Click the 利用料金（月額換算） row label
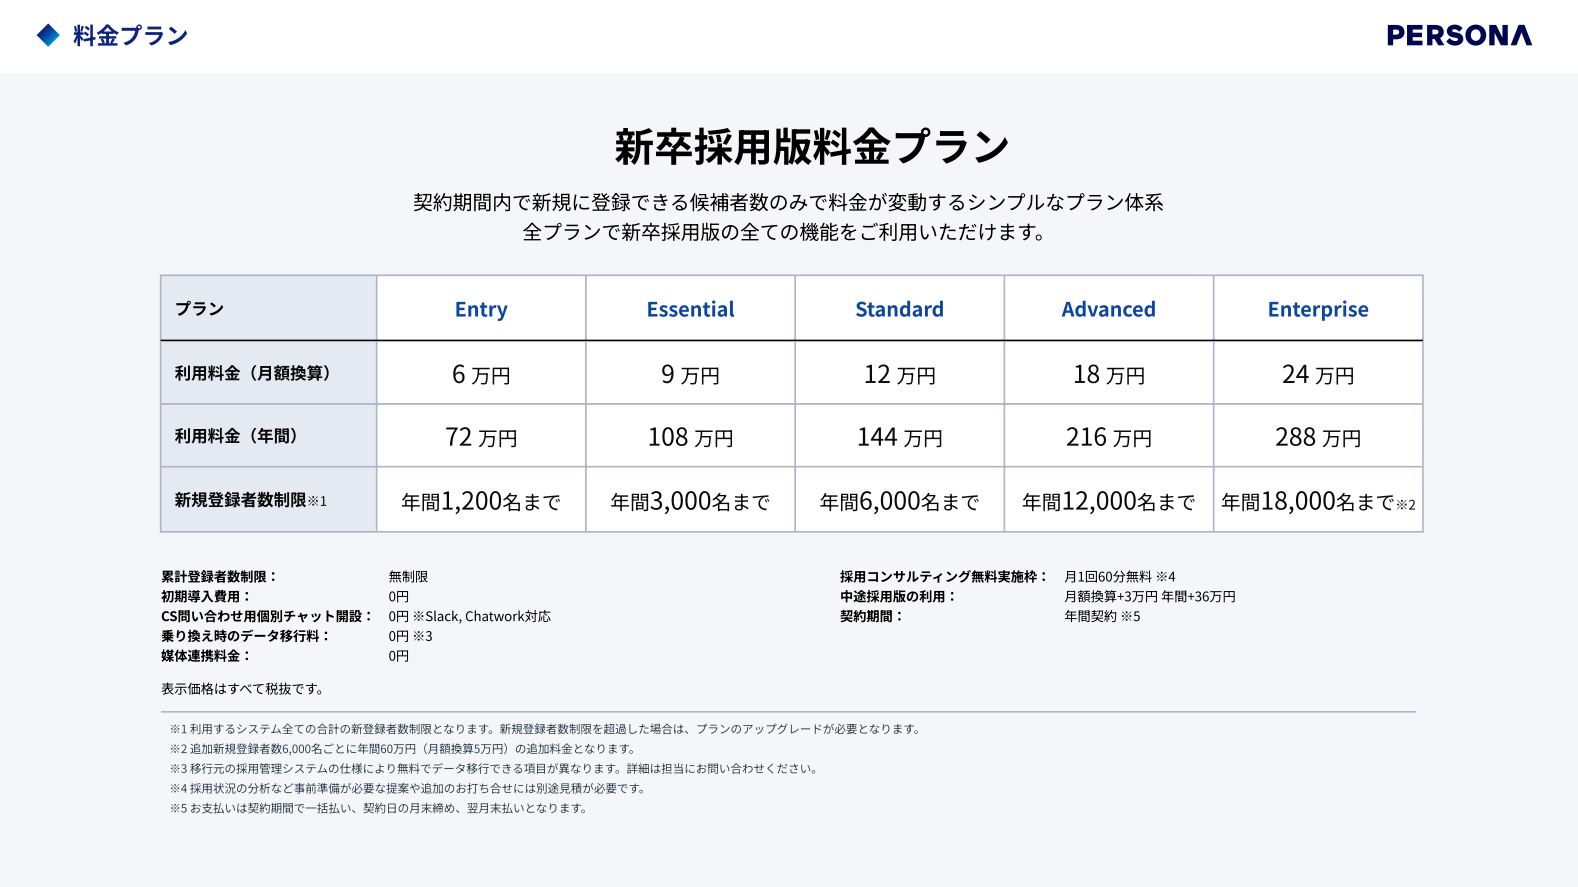Screen dimensions: 1578x887 [268, 373]
